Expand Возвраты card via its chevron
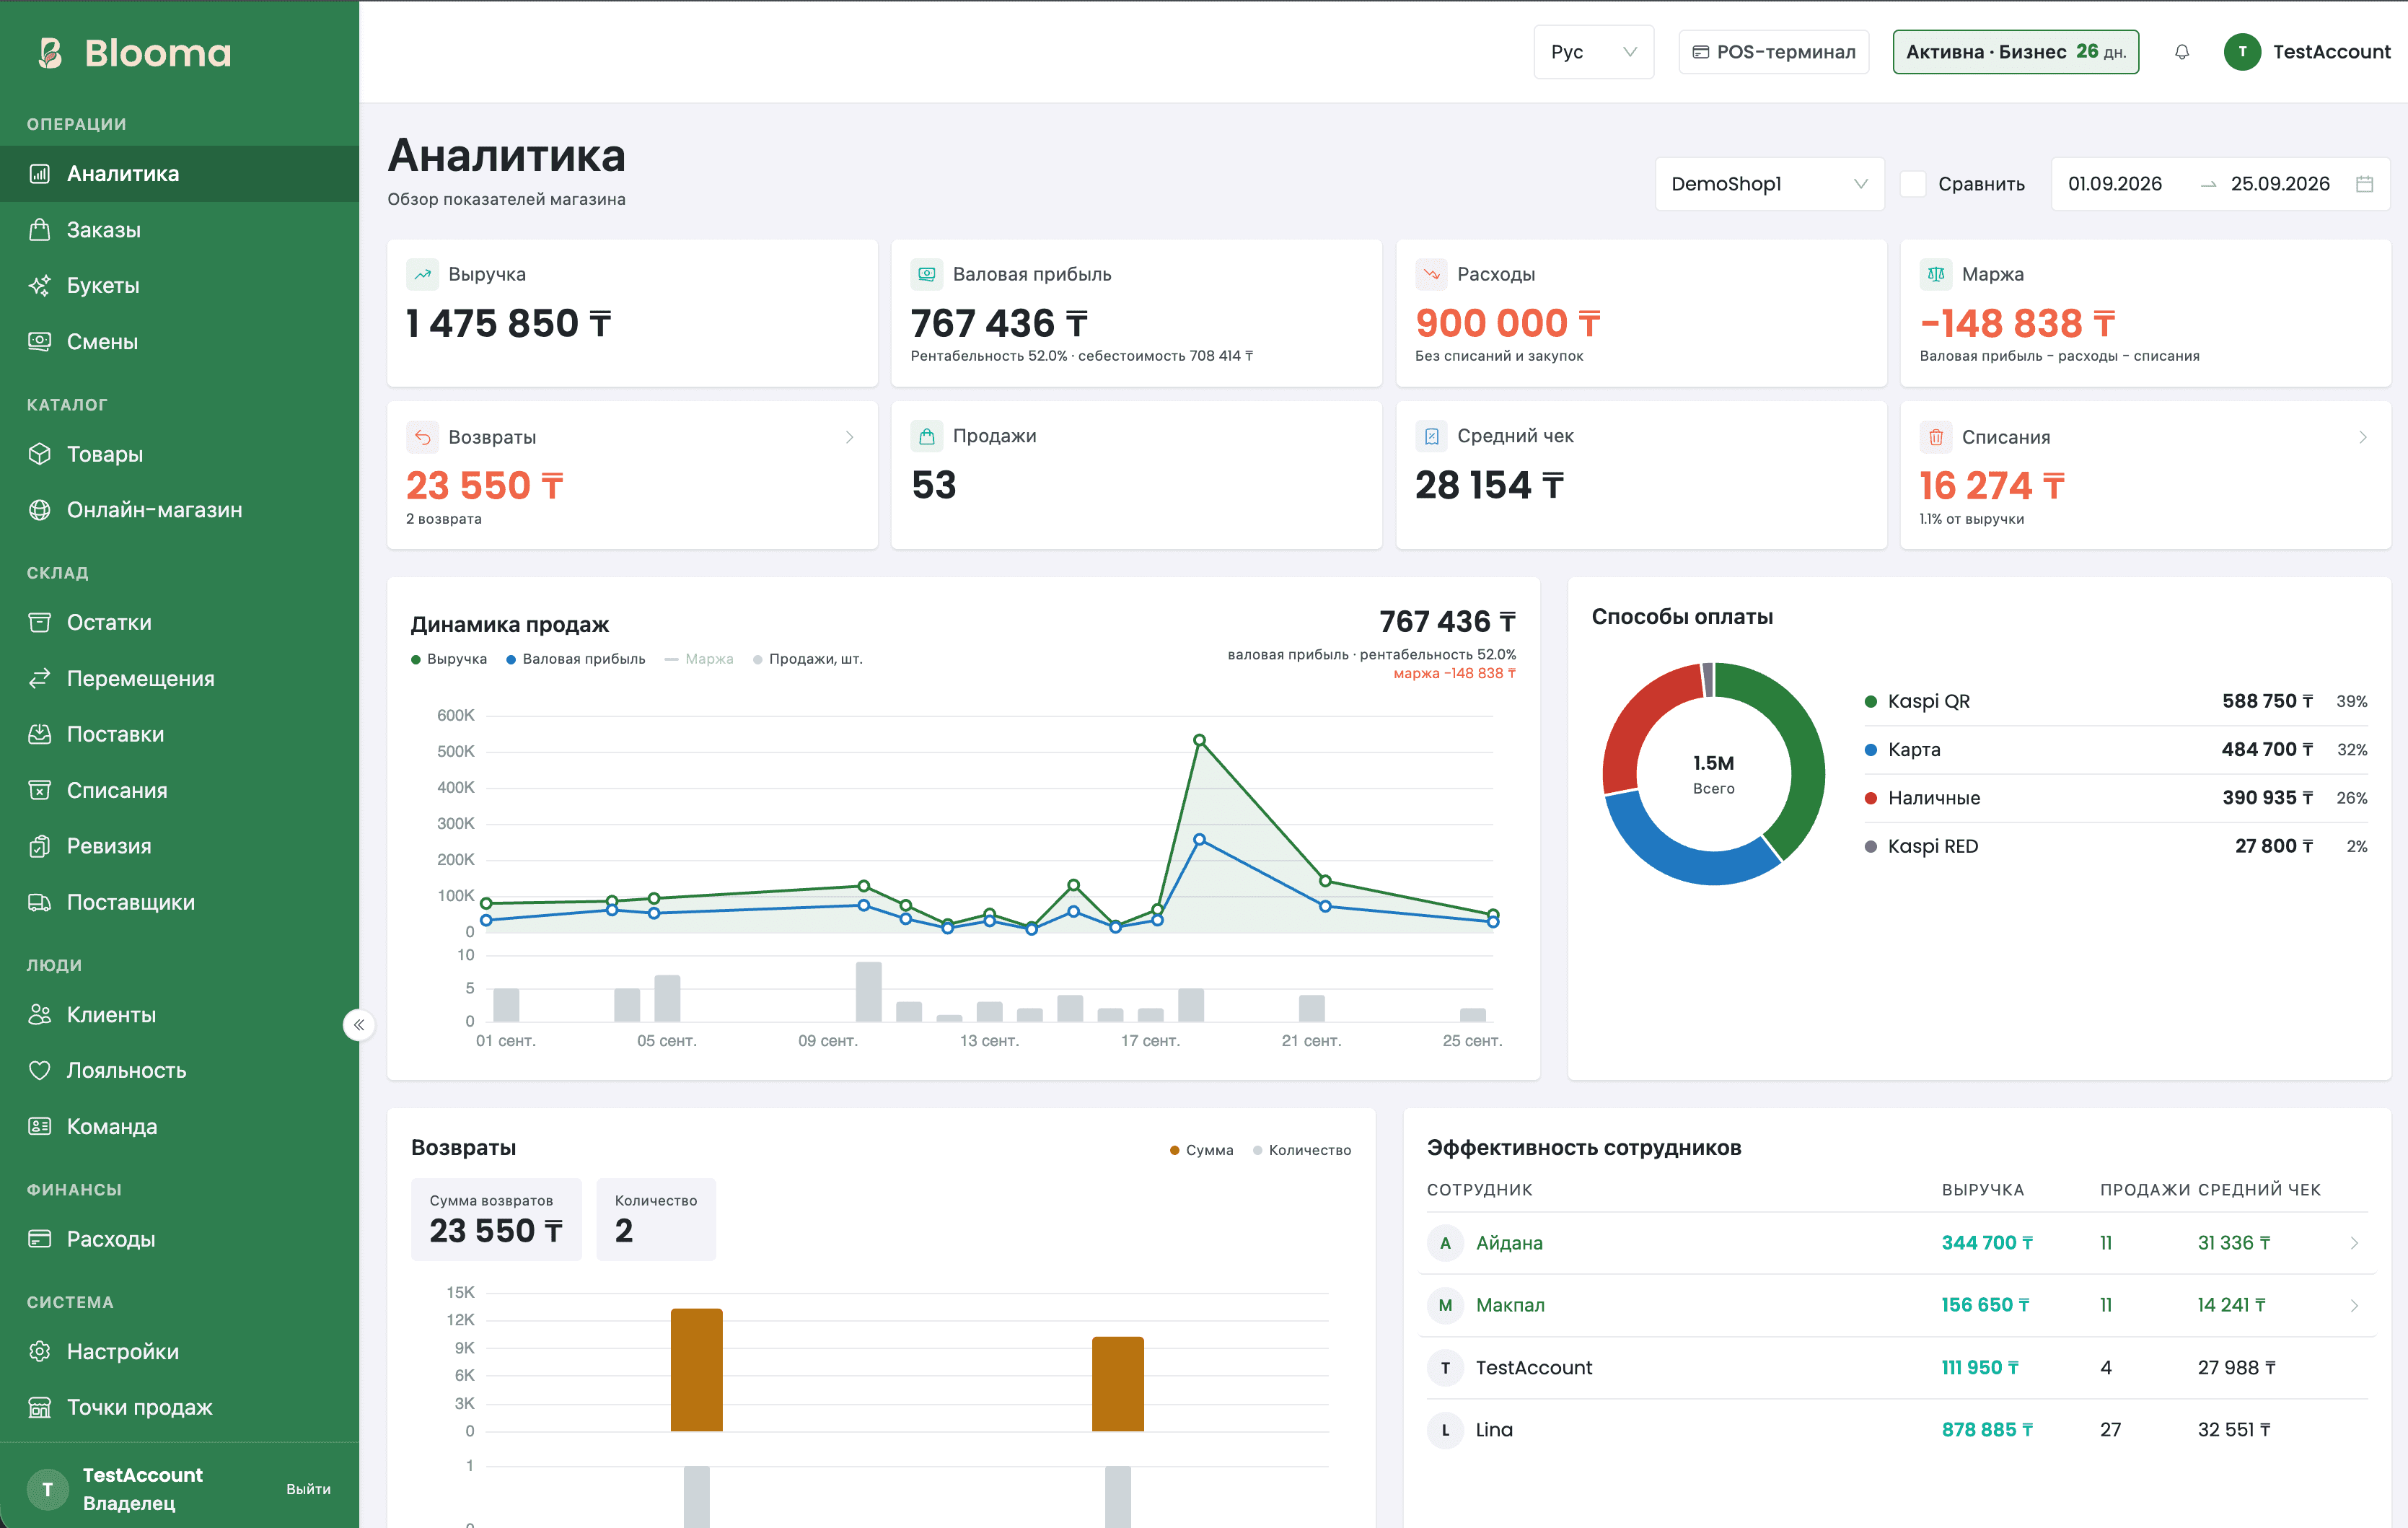2408x1528 pixels. (849, 437)
